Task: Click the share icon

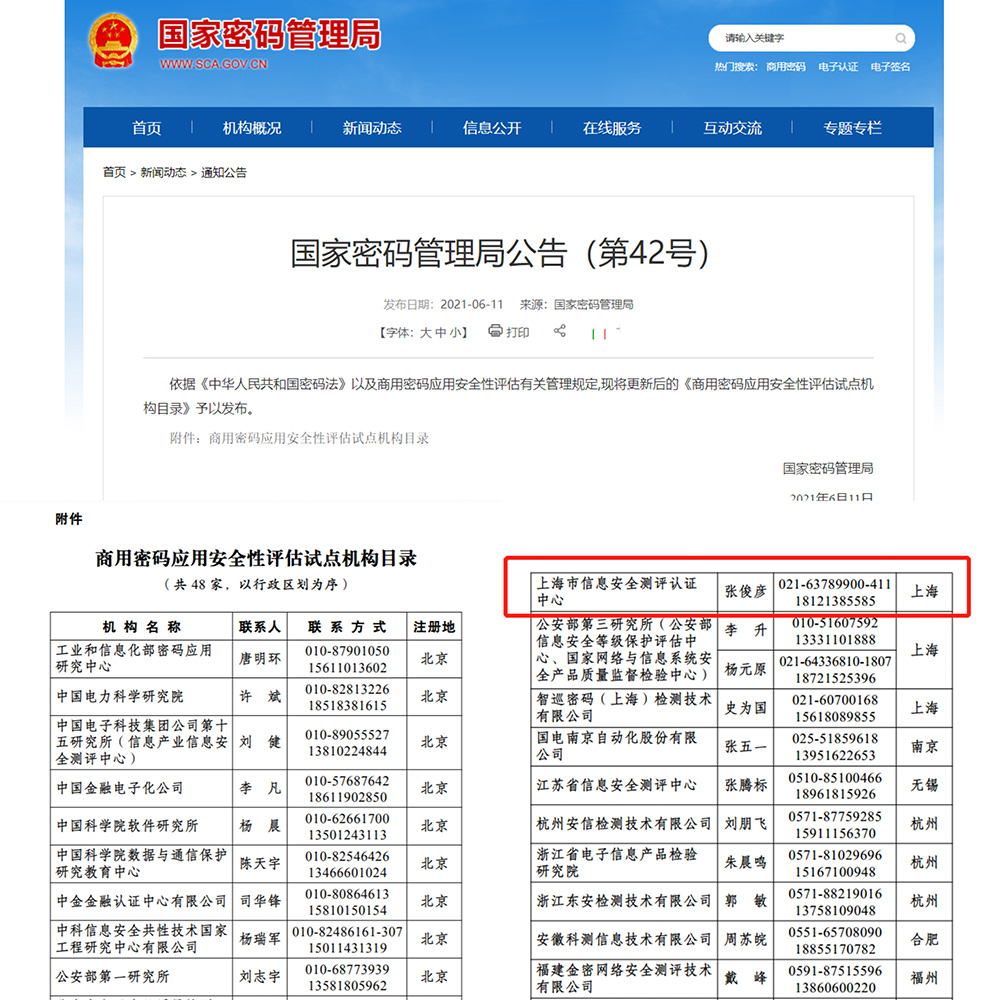Action: [559, 330]
